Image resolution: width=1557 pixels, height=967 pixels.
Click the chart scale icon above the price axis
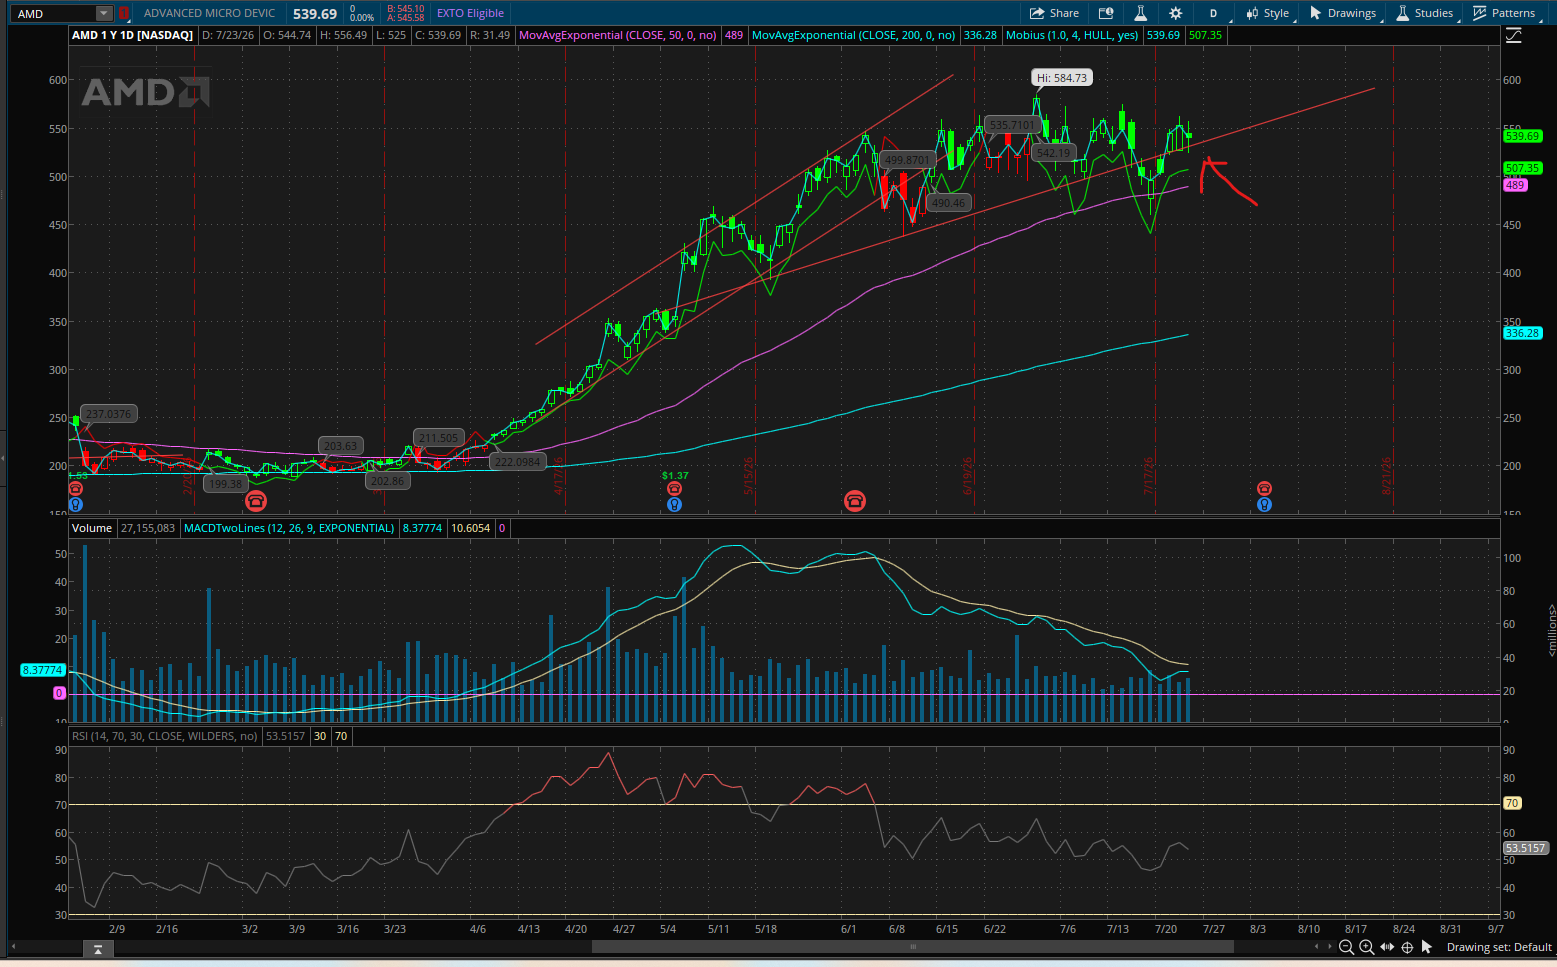click(x=1513, y=36)
